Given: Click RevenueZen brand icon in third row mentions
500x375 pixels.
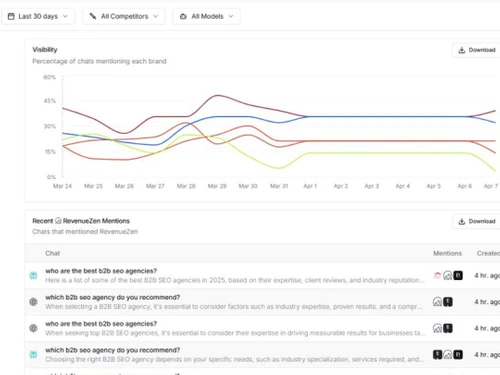Looking at the screenshot, I should coord(437,328).
